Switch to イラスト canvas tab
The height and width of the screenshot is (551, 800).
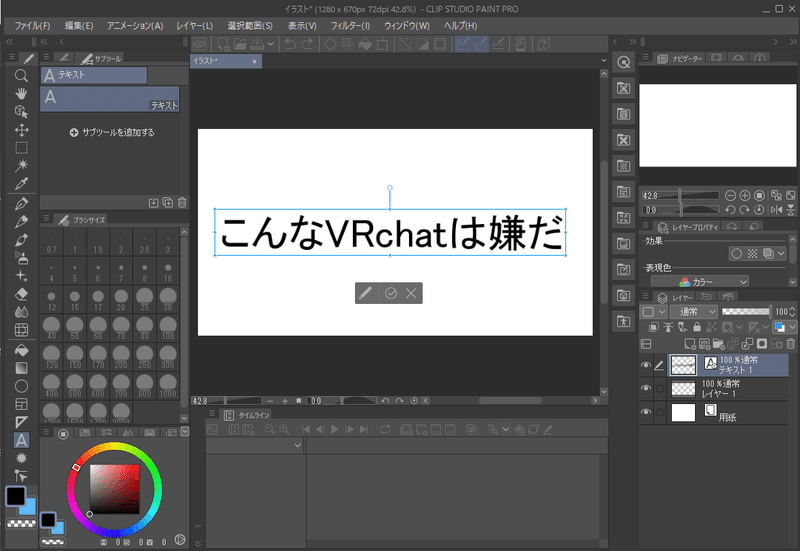(226, 61)
